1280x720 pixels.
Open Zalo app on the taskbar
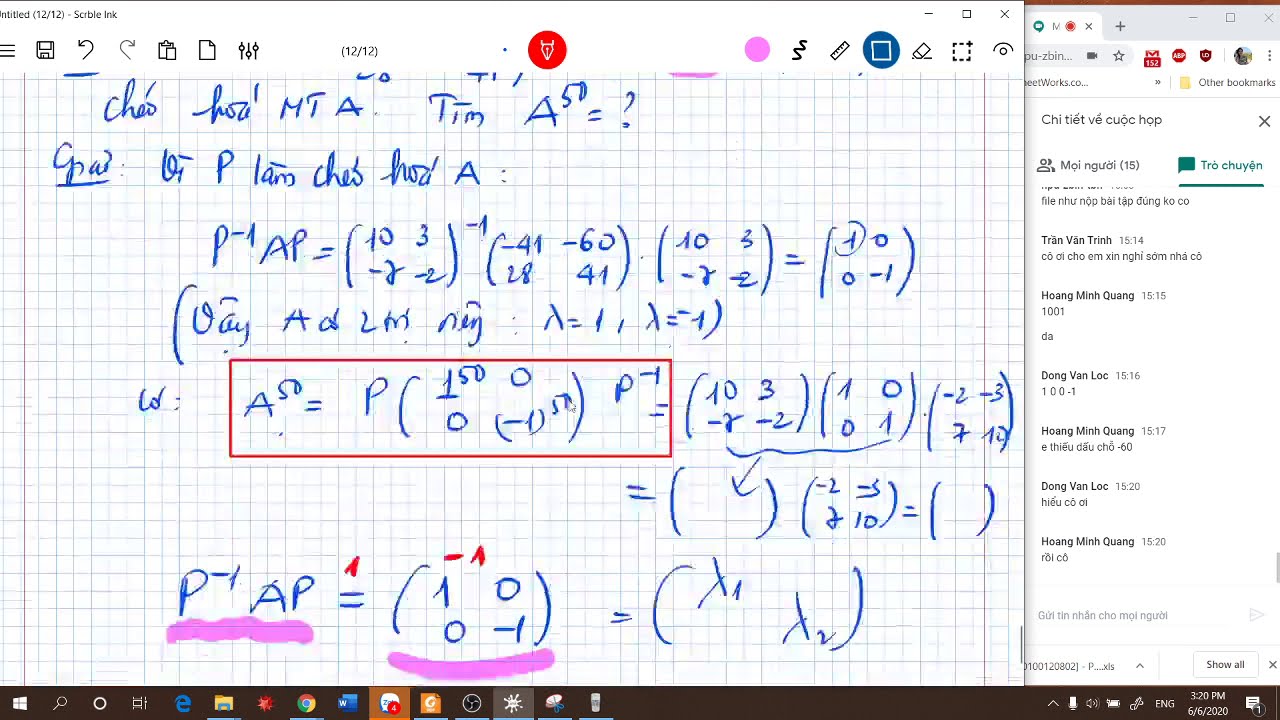tap(390, 703)
